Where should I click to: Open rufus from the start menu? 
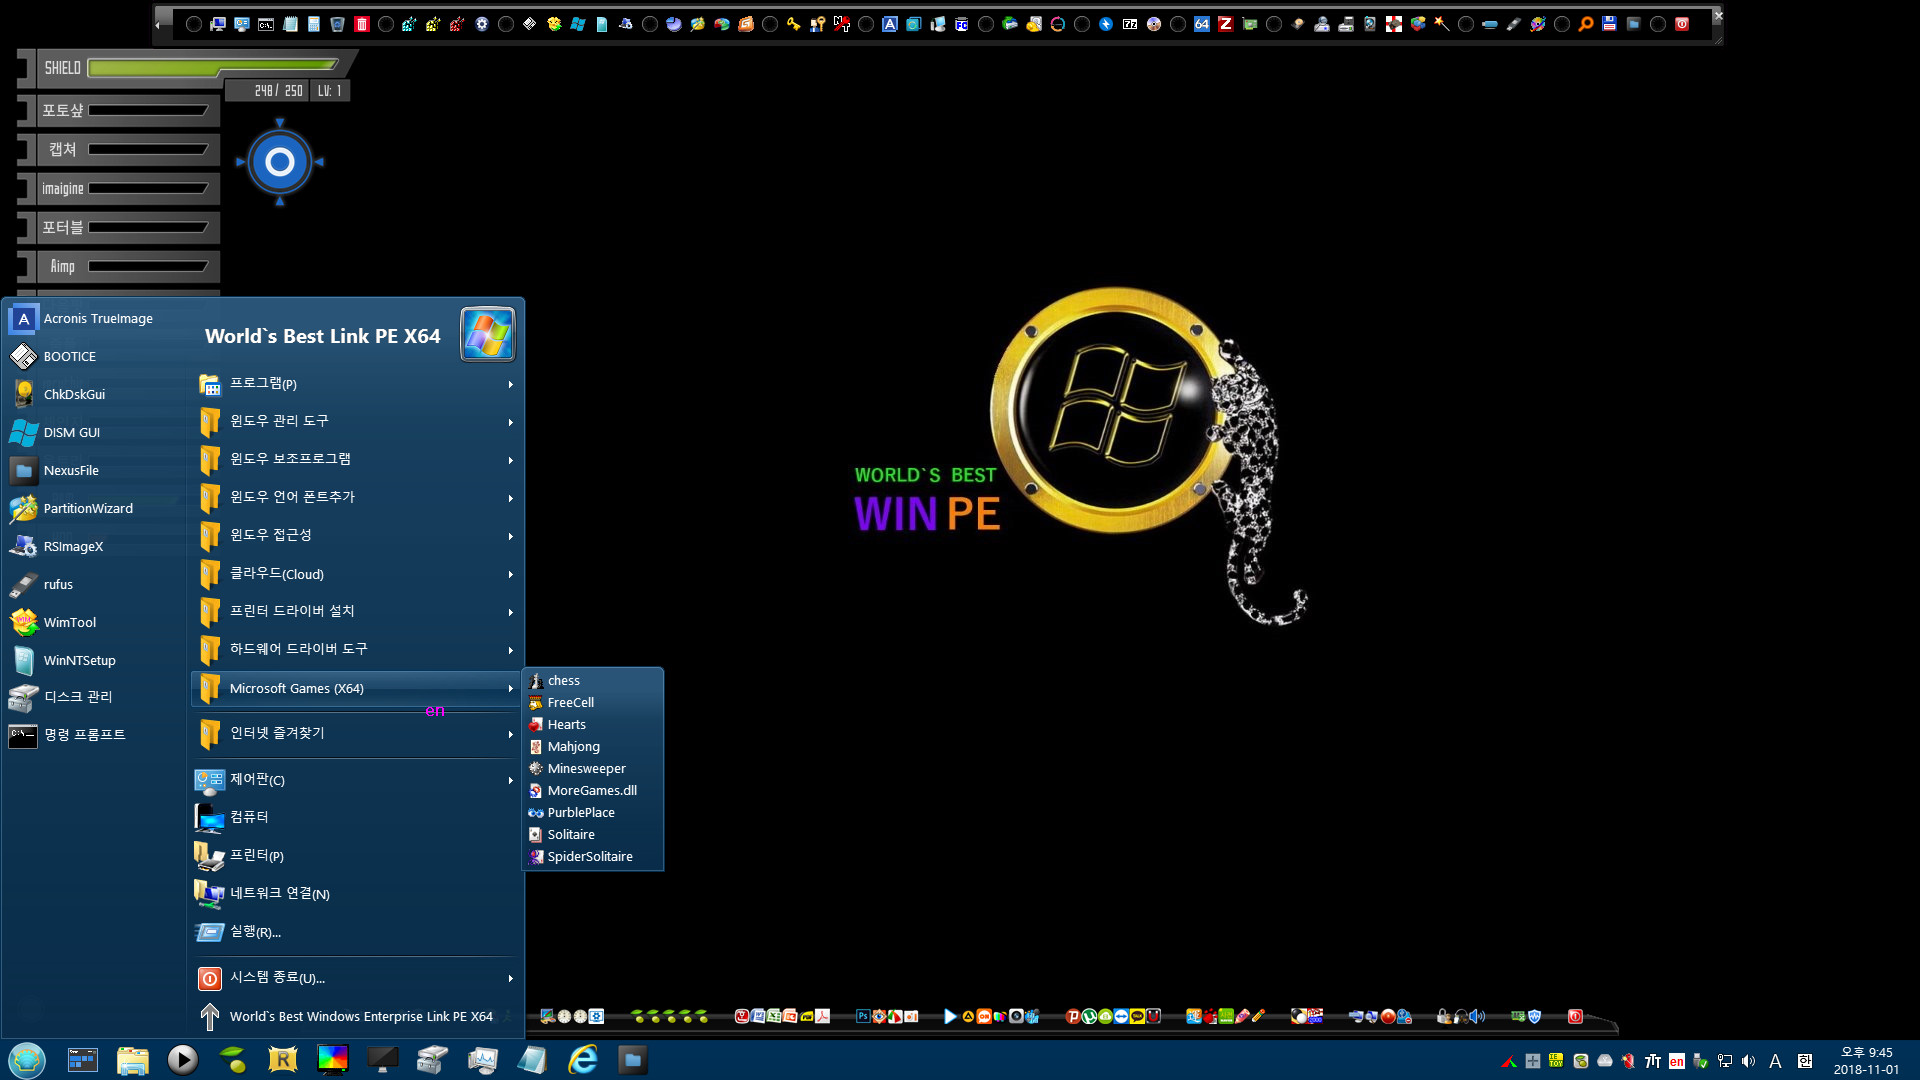coord(95,584)
